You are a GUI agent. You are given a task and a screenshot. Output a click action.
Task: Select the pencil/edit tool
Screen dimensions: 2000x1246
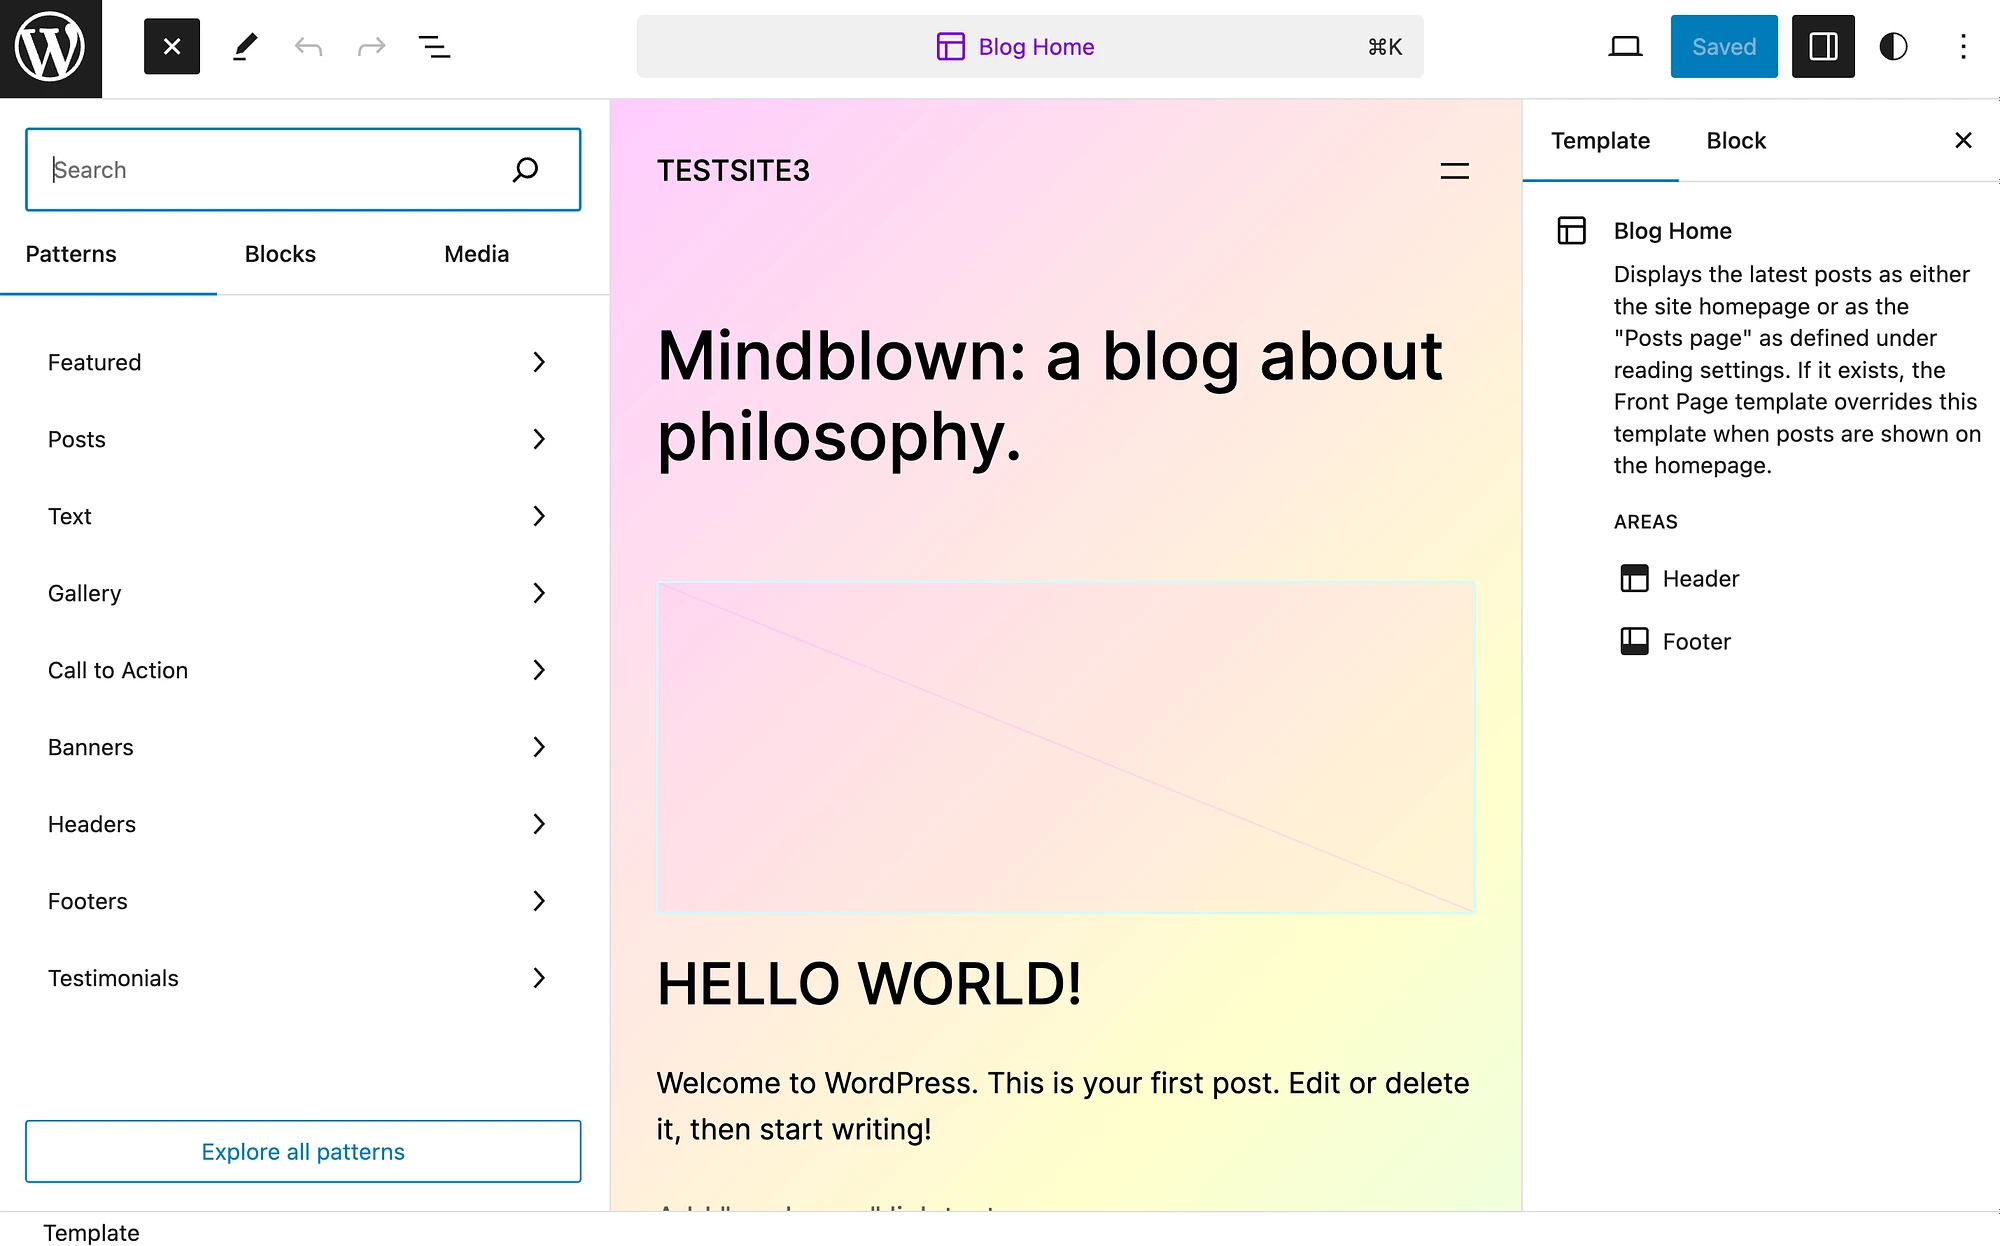click(244, 44)
